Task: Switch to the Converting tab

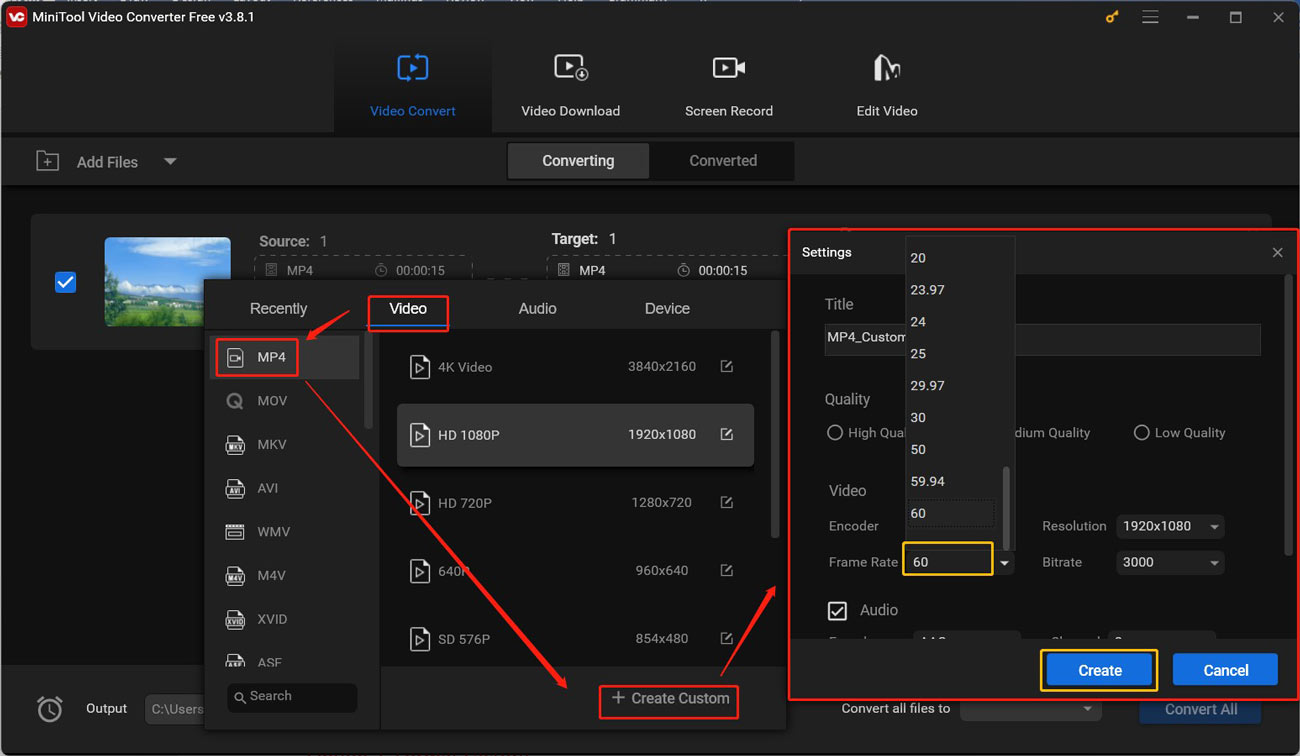Action: pos(578,161)
